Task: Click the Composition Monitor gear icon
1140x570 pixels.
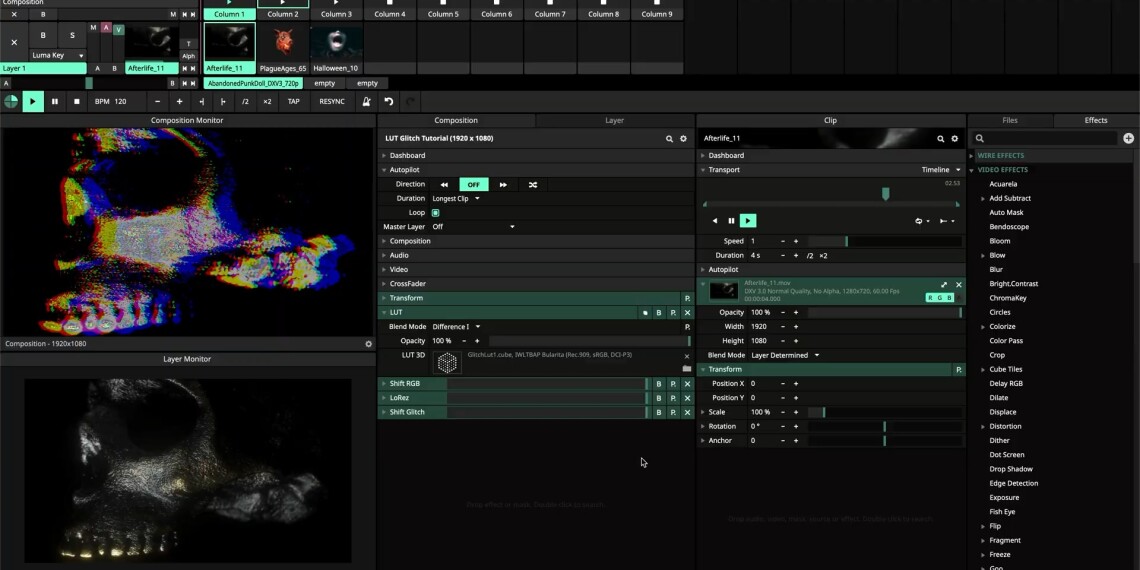Action: (368, 344)
